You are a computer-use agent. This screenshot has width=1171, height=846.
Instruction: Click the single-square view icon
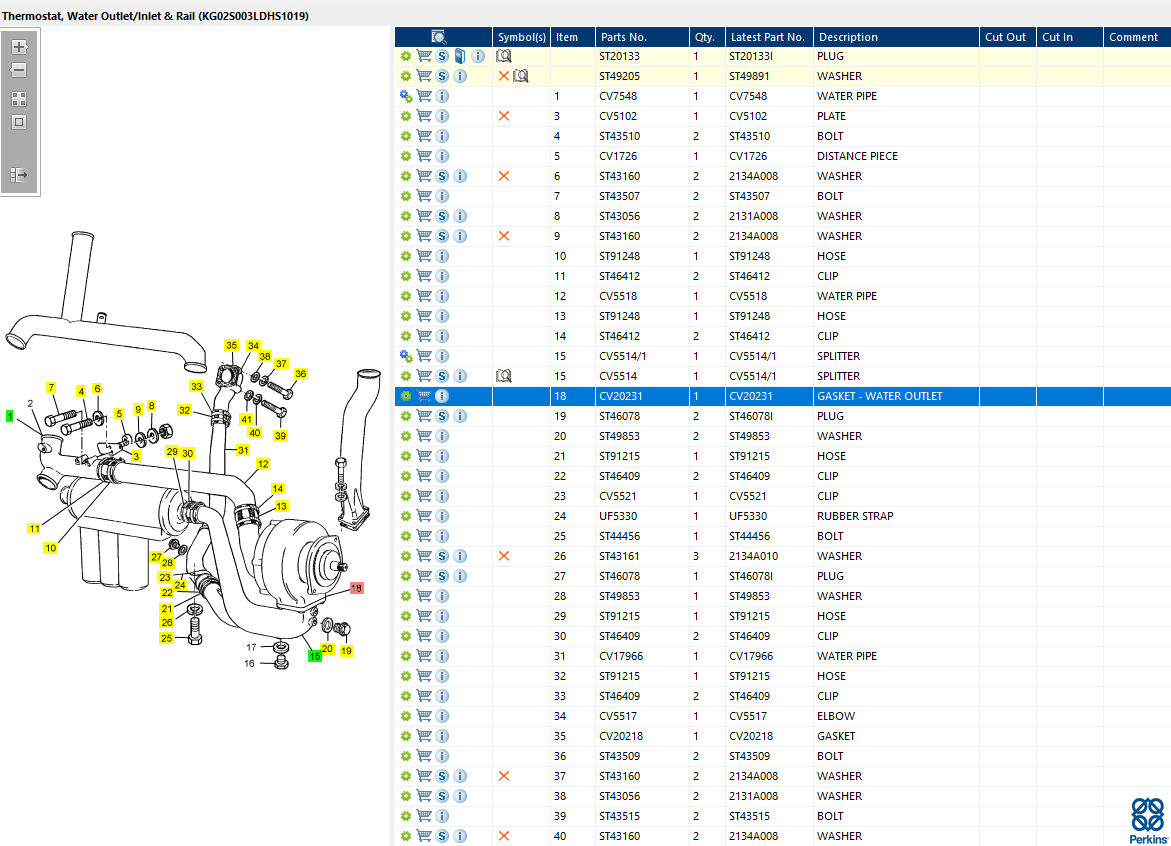pyautogui.click(x=19, y=122)
